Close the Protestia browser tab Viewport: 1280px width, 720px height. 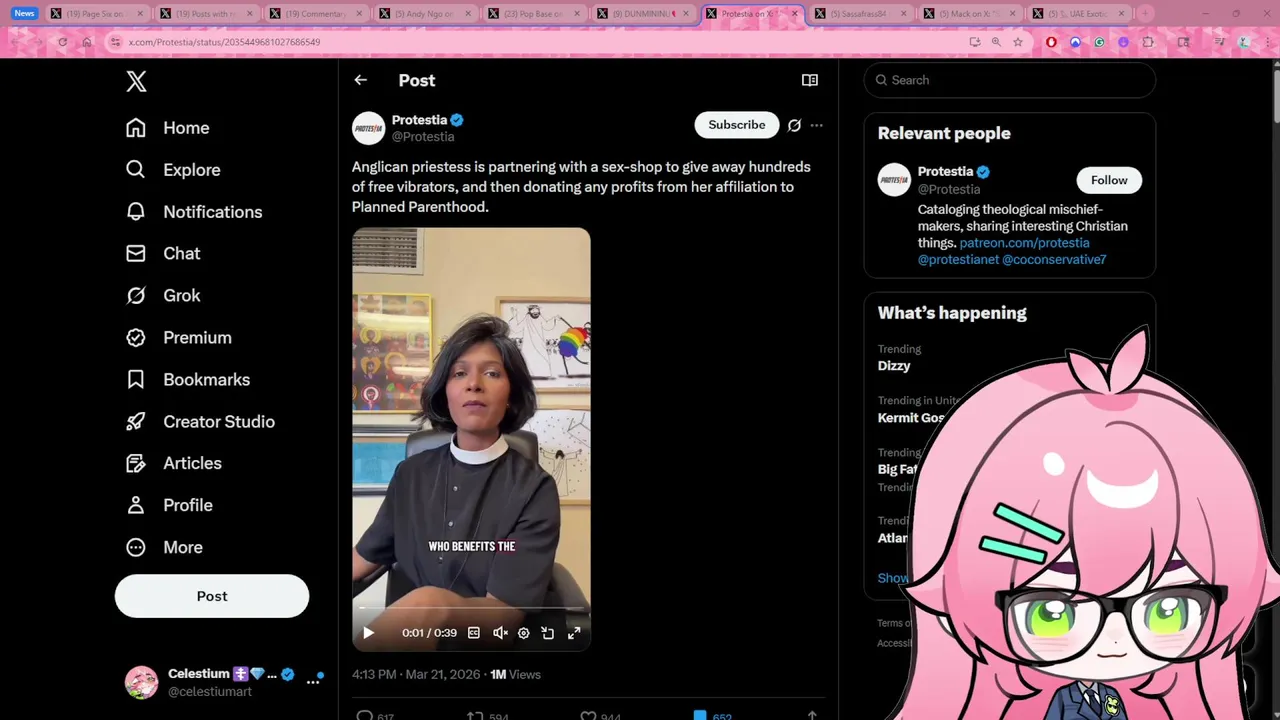[x=795, y=14]
